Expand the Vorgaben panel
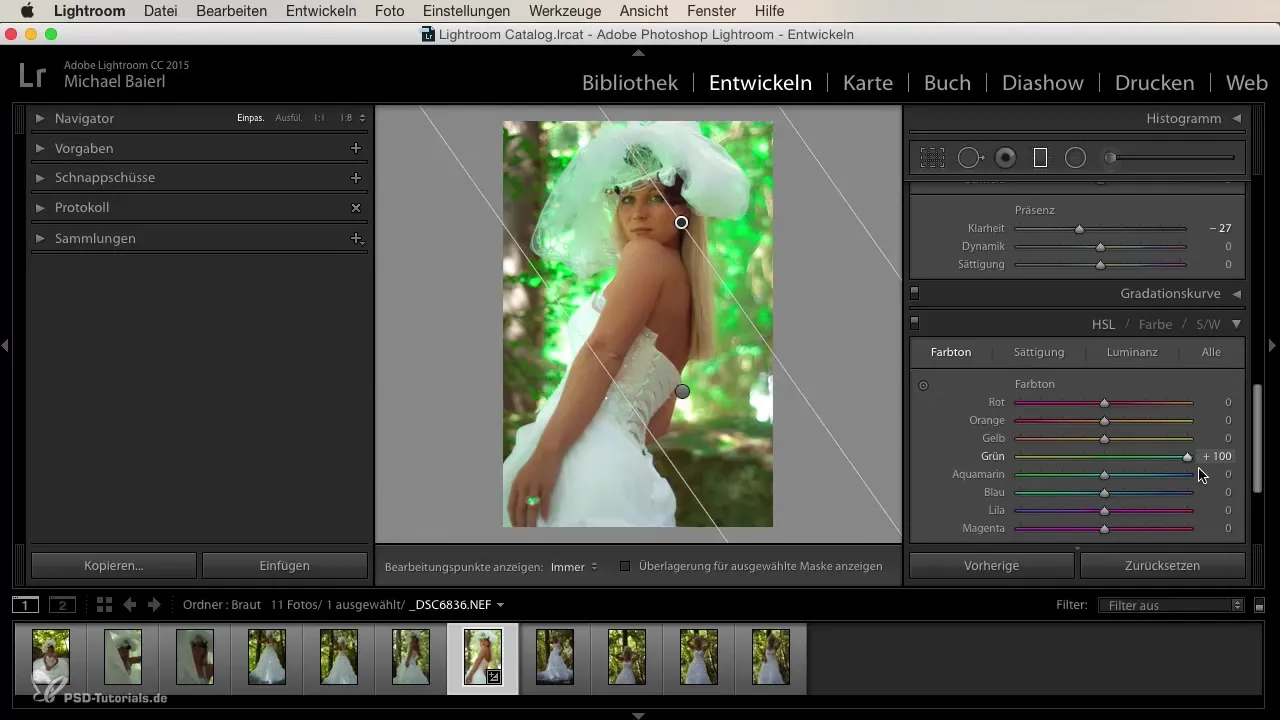Image resolution: width=1280 pixels, height=720 pixels. pyautogui.click(x=40, y=148)
